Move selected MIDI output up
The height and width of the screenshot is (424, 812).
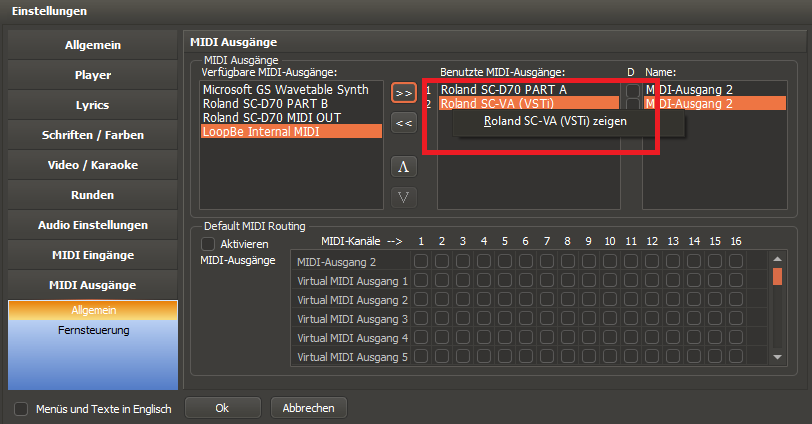[x=404, y=166]
